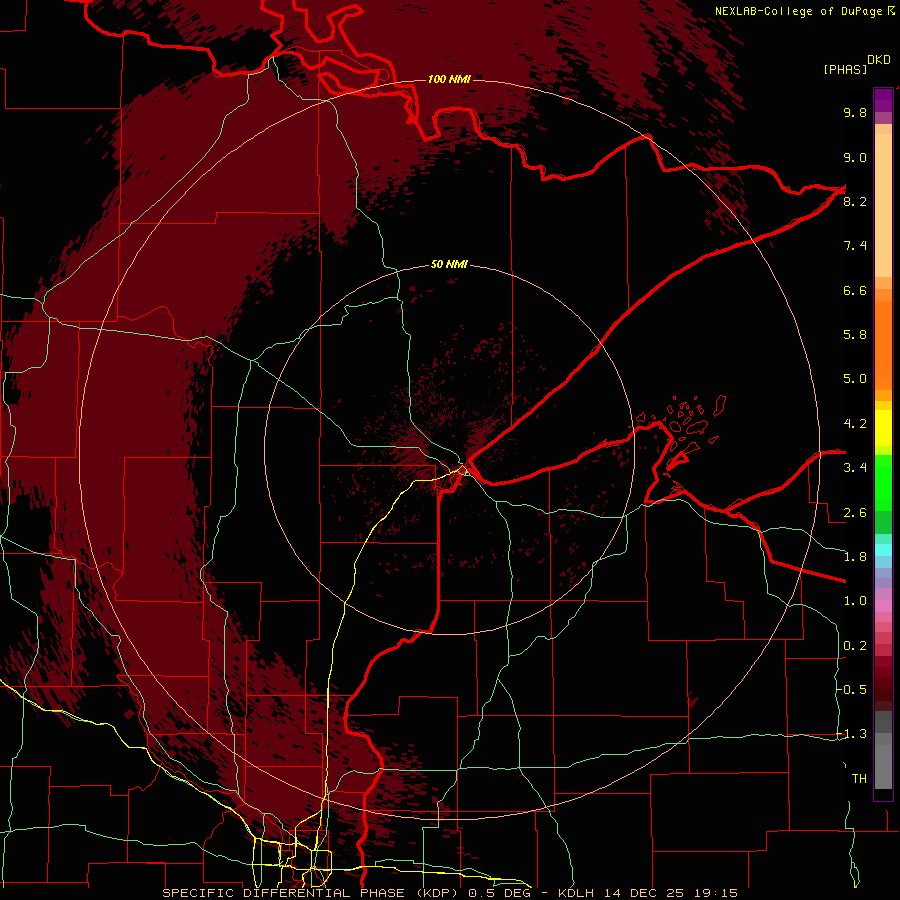The height and width of the screenshot is (900, 900).
Task: Pick the purple segment atop the color bar
Action: pos(883,100)
